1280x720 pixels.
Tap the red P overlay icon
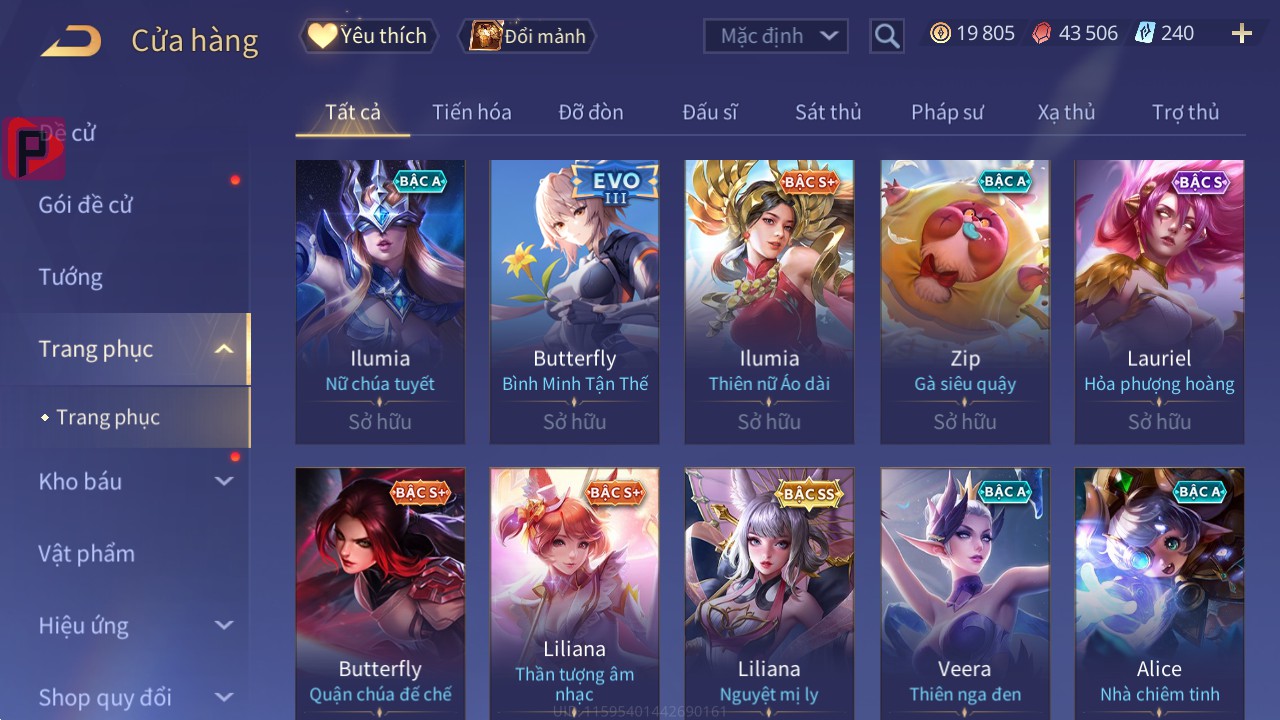click(x=33, y=148)
